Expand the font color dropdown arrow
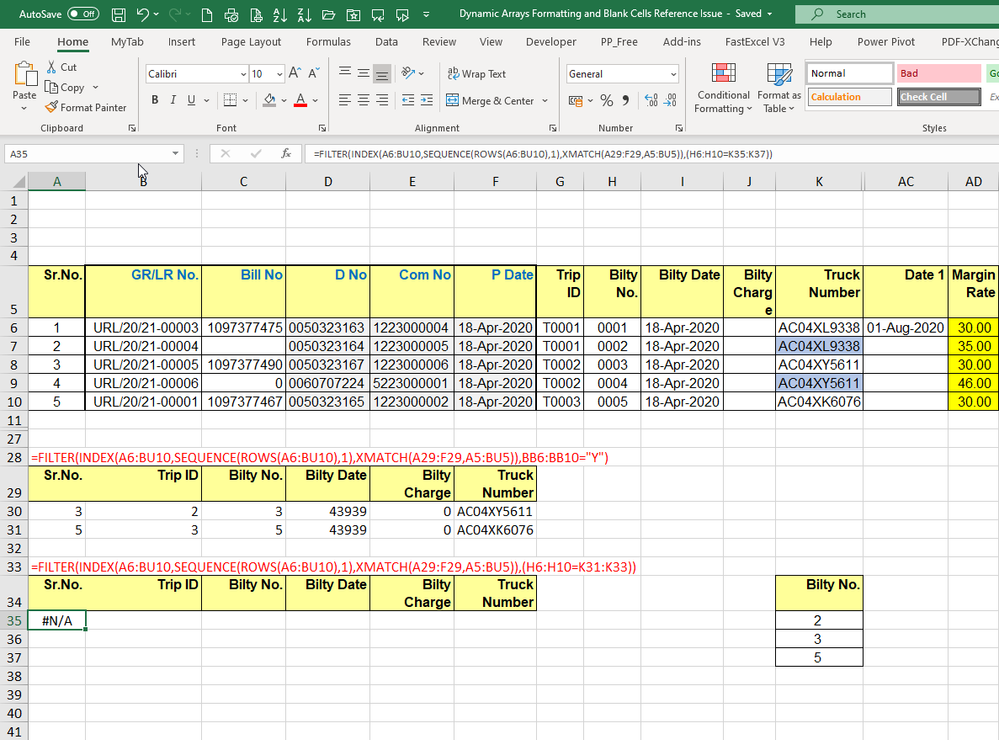Viewport: 999px width, 740px height. (315, 100)
